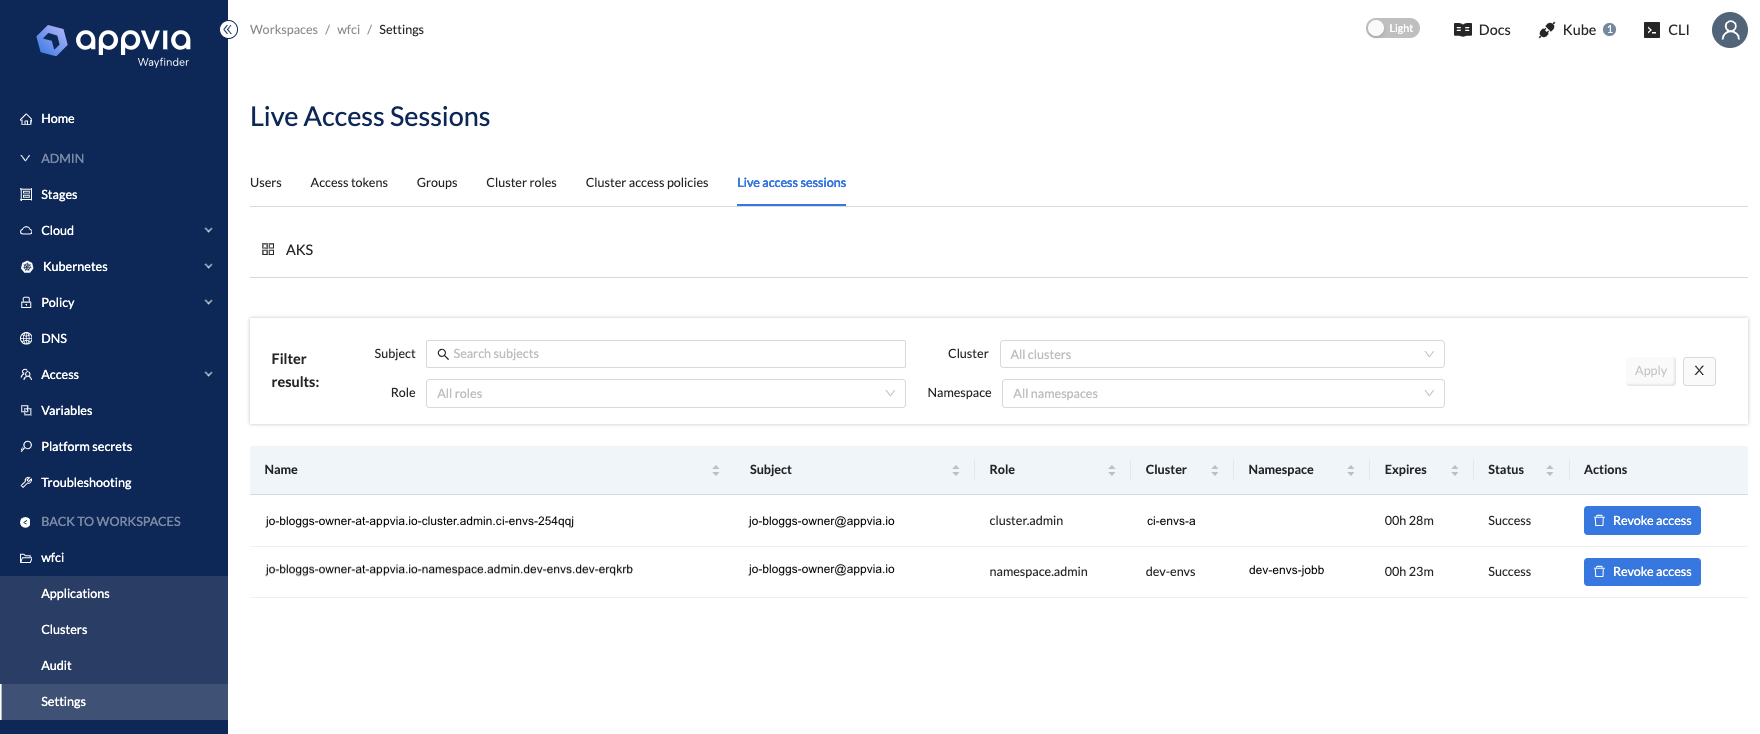The width and height of the screenshot is (1760, 734).
Task: Sort the table by Subject column
Action: click(956, 470)
